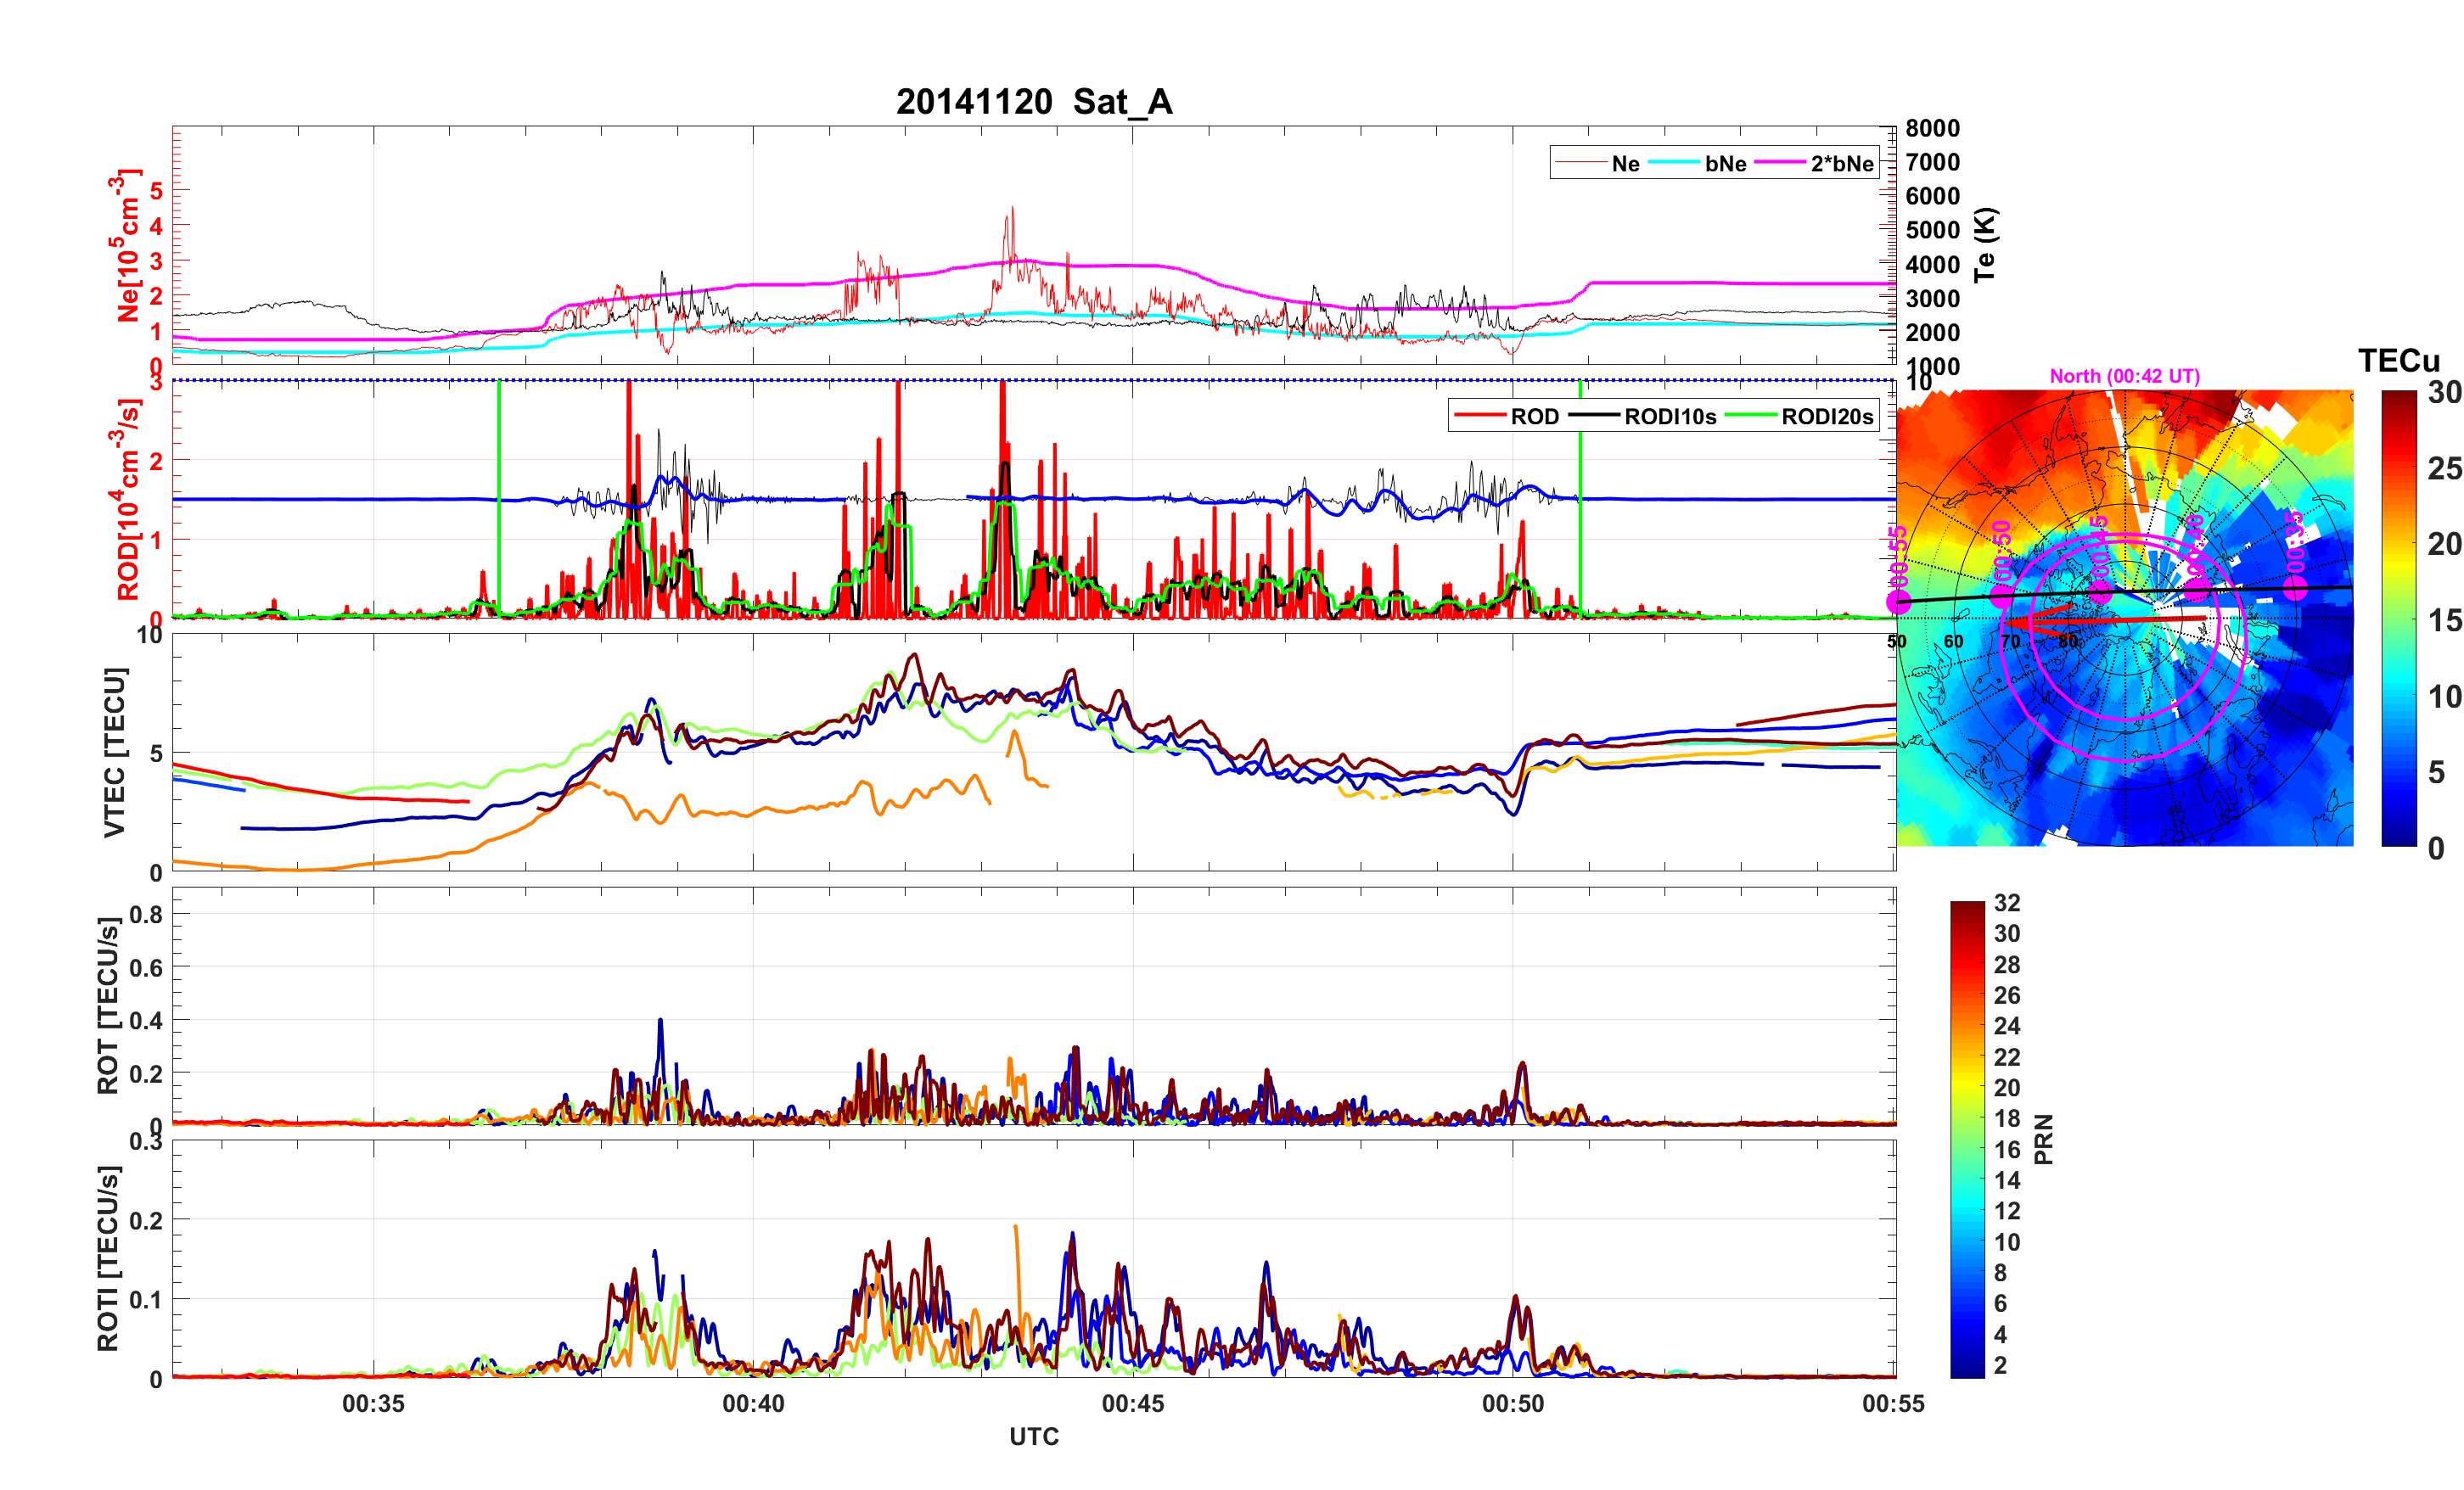
Task: Click the 00:40 x-axis tick label
Action: coord(753,1404)
